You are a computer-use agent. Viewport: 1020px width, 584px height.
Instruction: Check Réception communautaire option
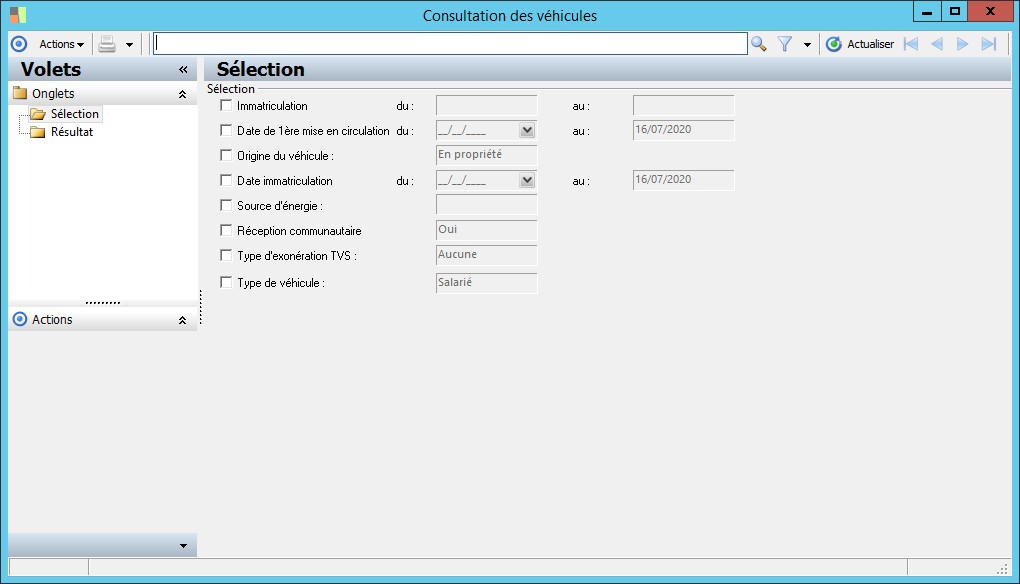coord(226,230)
